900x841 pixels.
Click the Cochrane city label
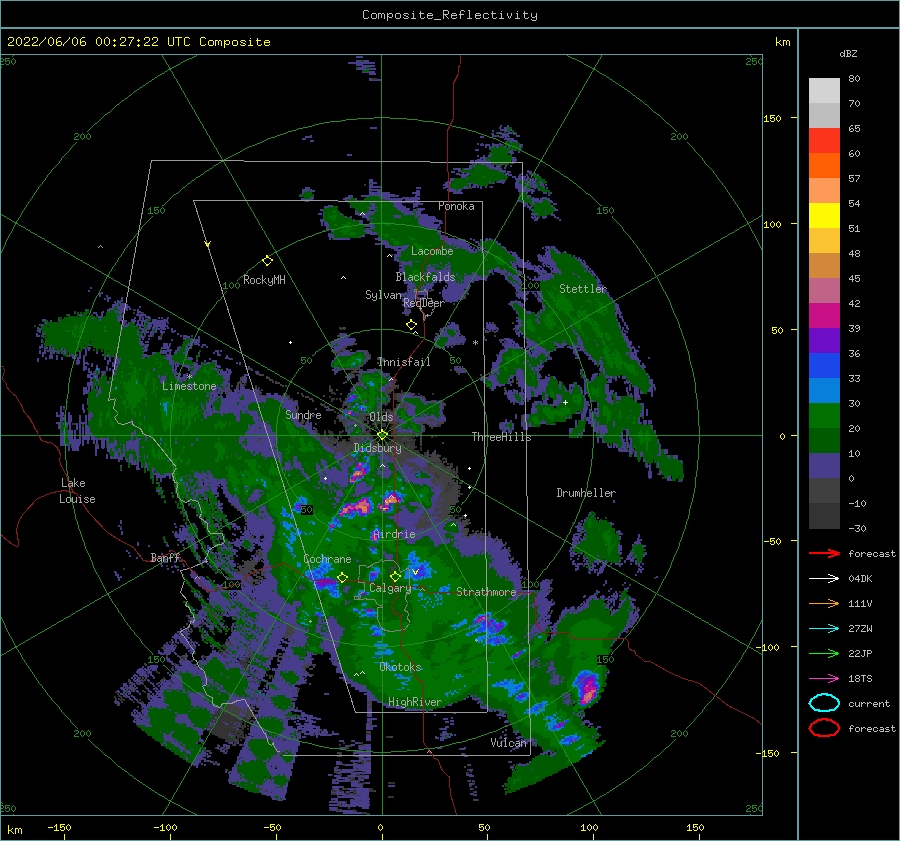pos(327,559)
